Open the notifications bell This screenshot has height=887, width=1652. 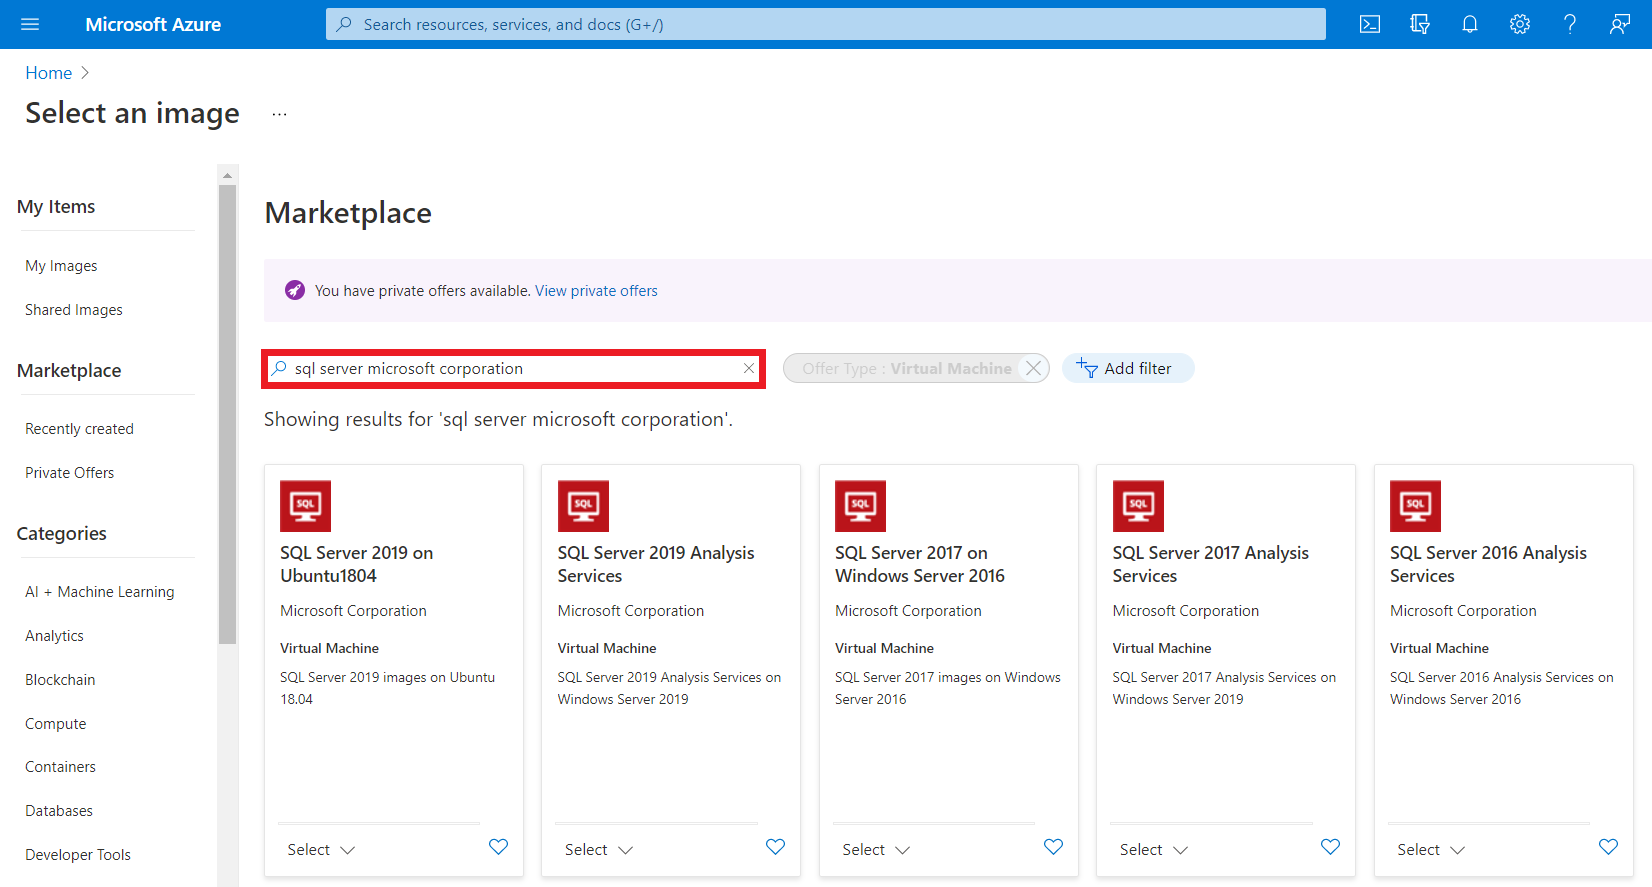[x=1470, y=24]
